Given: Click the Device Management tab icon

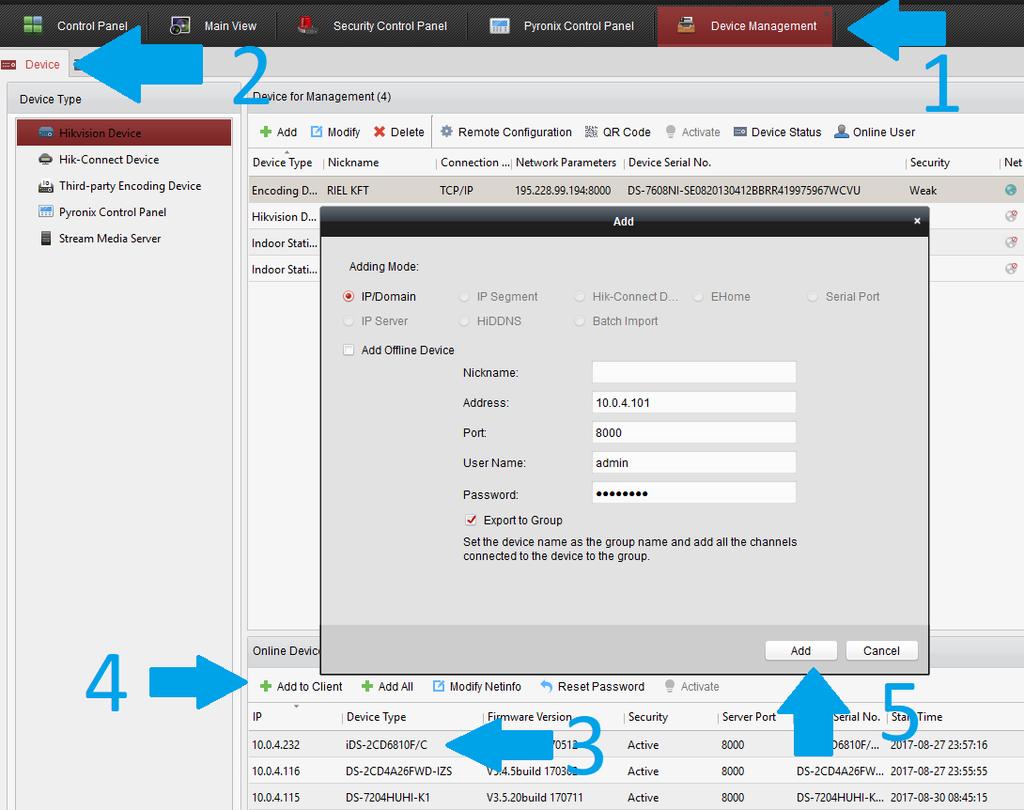Looking at the screenshot, I should pos(686,25).
